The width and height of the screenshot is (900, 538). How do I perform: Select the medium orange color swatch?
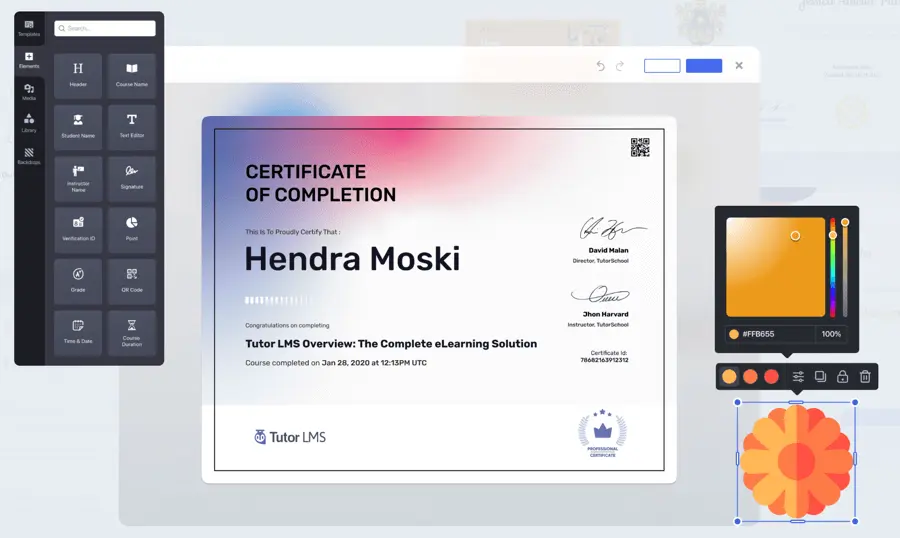tap(750, 377)
